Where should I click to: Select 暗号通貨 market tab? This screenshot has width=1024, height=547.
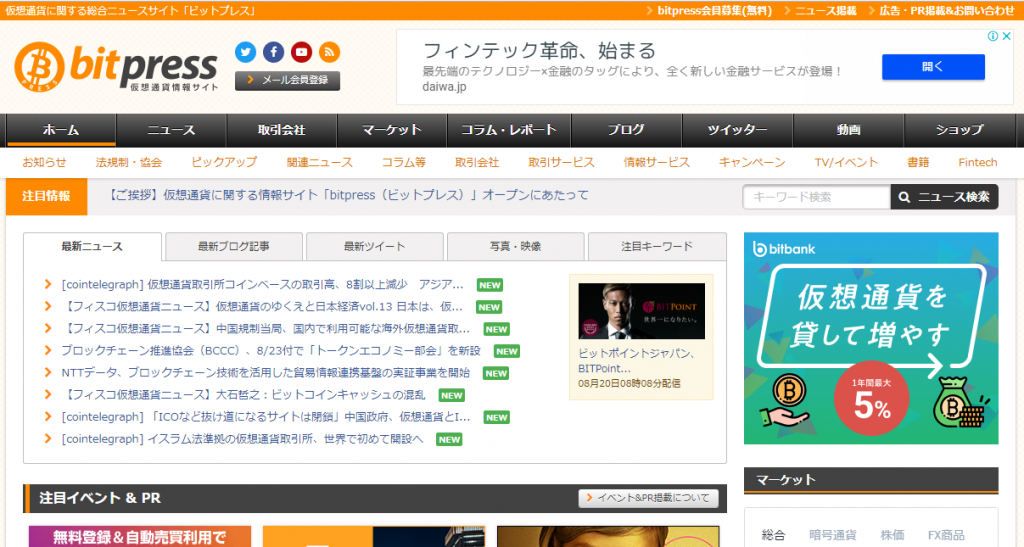coord(833,535)
